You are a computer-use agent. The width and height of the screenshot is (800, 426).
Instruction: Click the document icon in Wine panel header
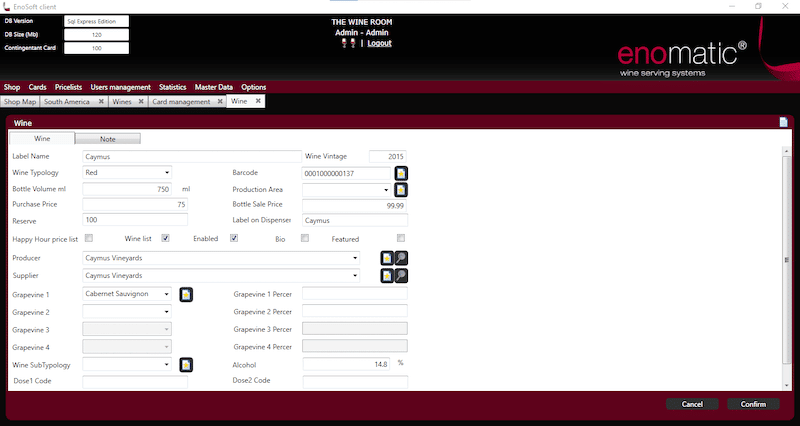click(x=784, y=122)
